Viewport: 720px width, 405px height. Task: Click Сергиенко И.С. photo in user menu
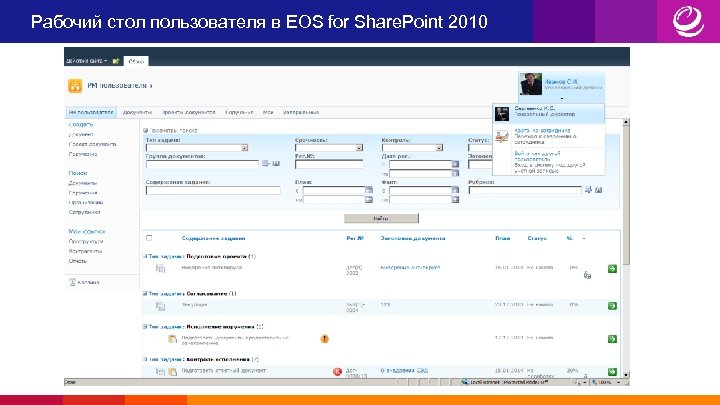[x=502, y=113]
